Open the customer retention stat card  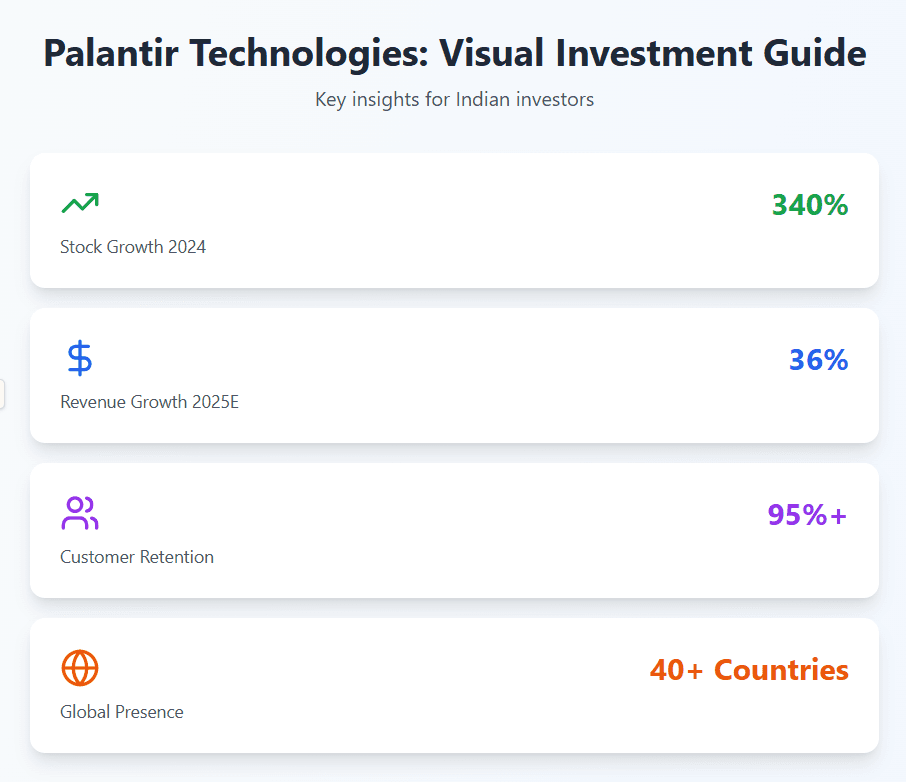pyautogui.click(x=454, y=531)
